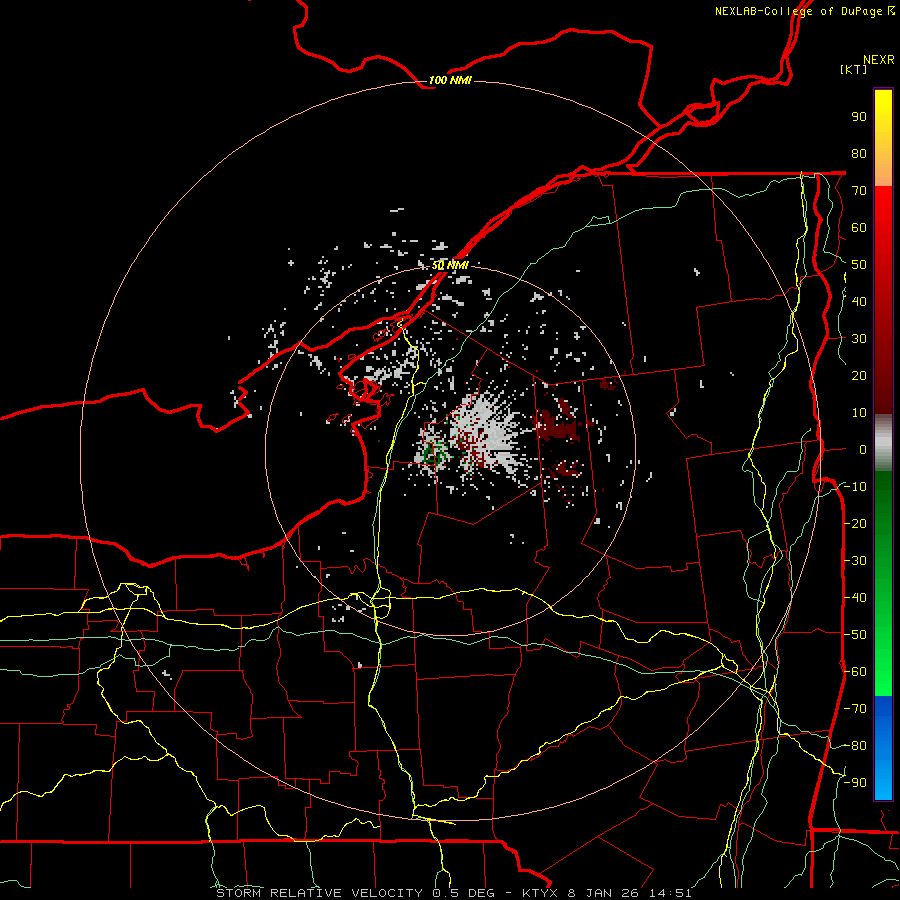900x900 pixels.
Task: Click the -40 scale label
Action: click(855, 598)
